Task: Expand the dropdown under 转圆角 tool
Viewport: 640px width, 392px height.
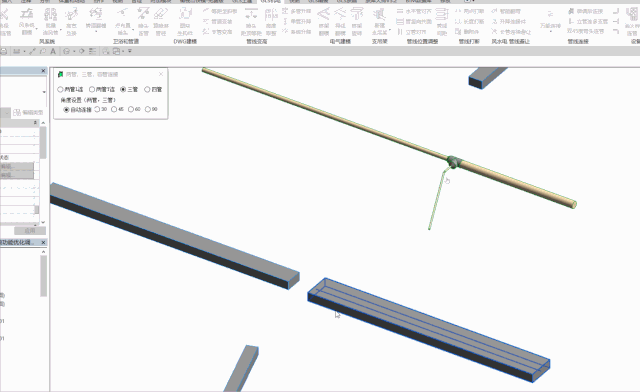Action: pos(96,32)
